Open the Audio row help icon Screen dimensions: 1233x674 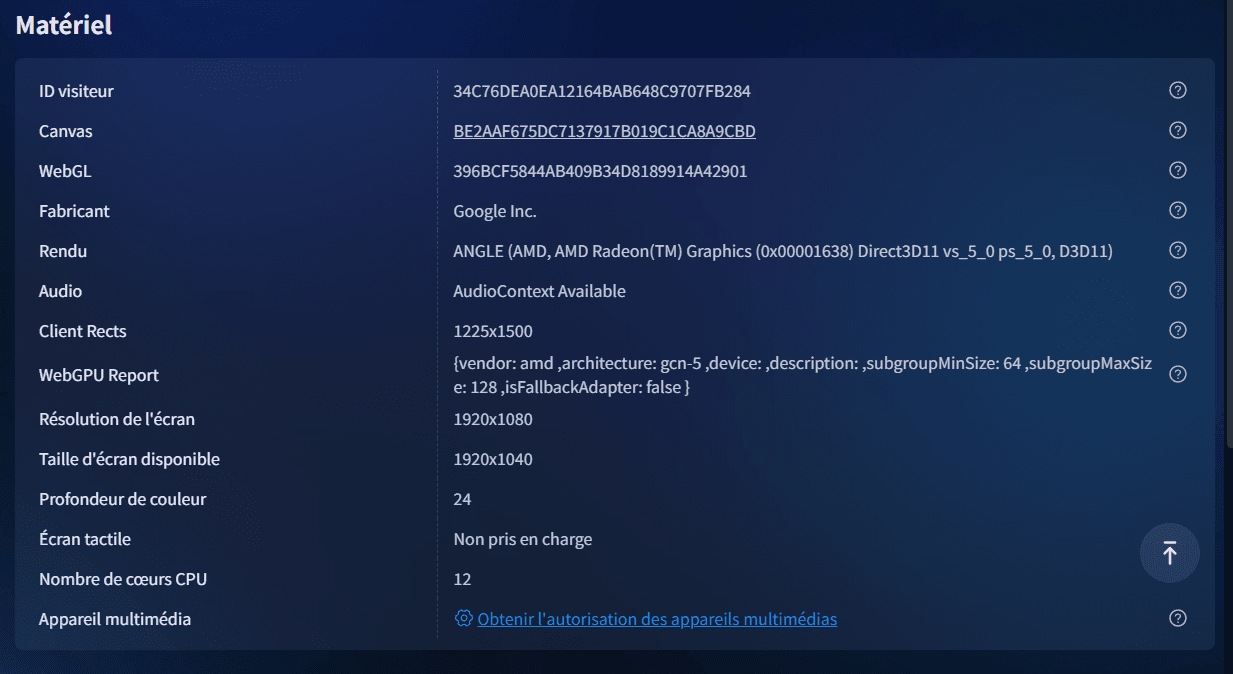[1177, 291]
